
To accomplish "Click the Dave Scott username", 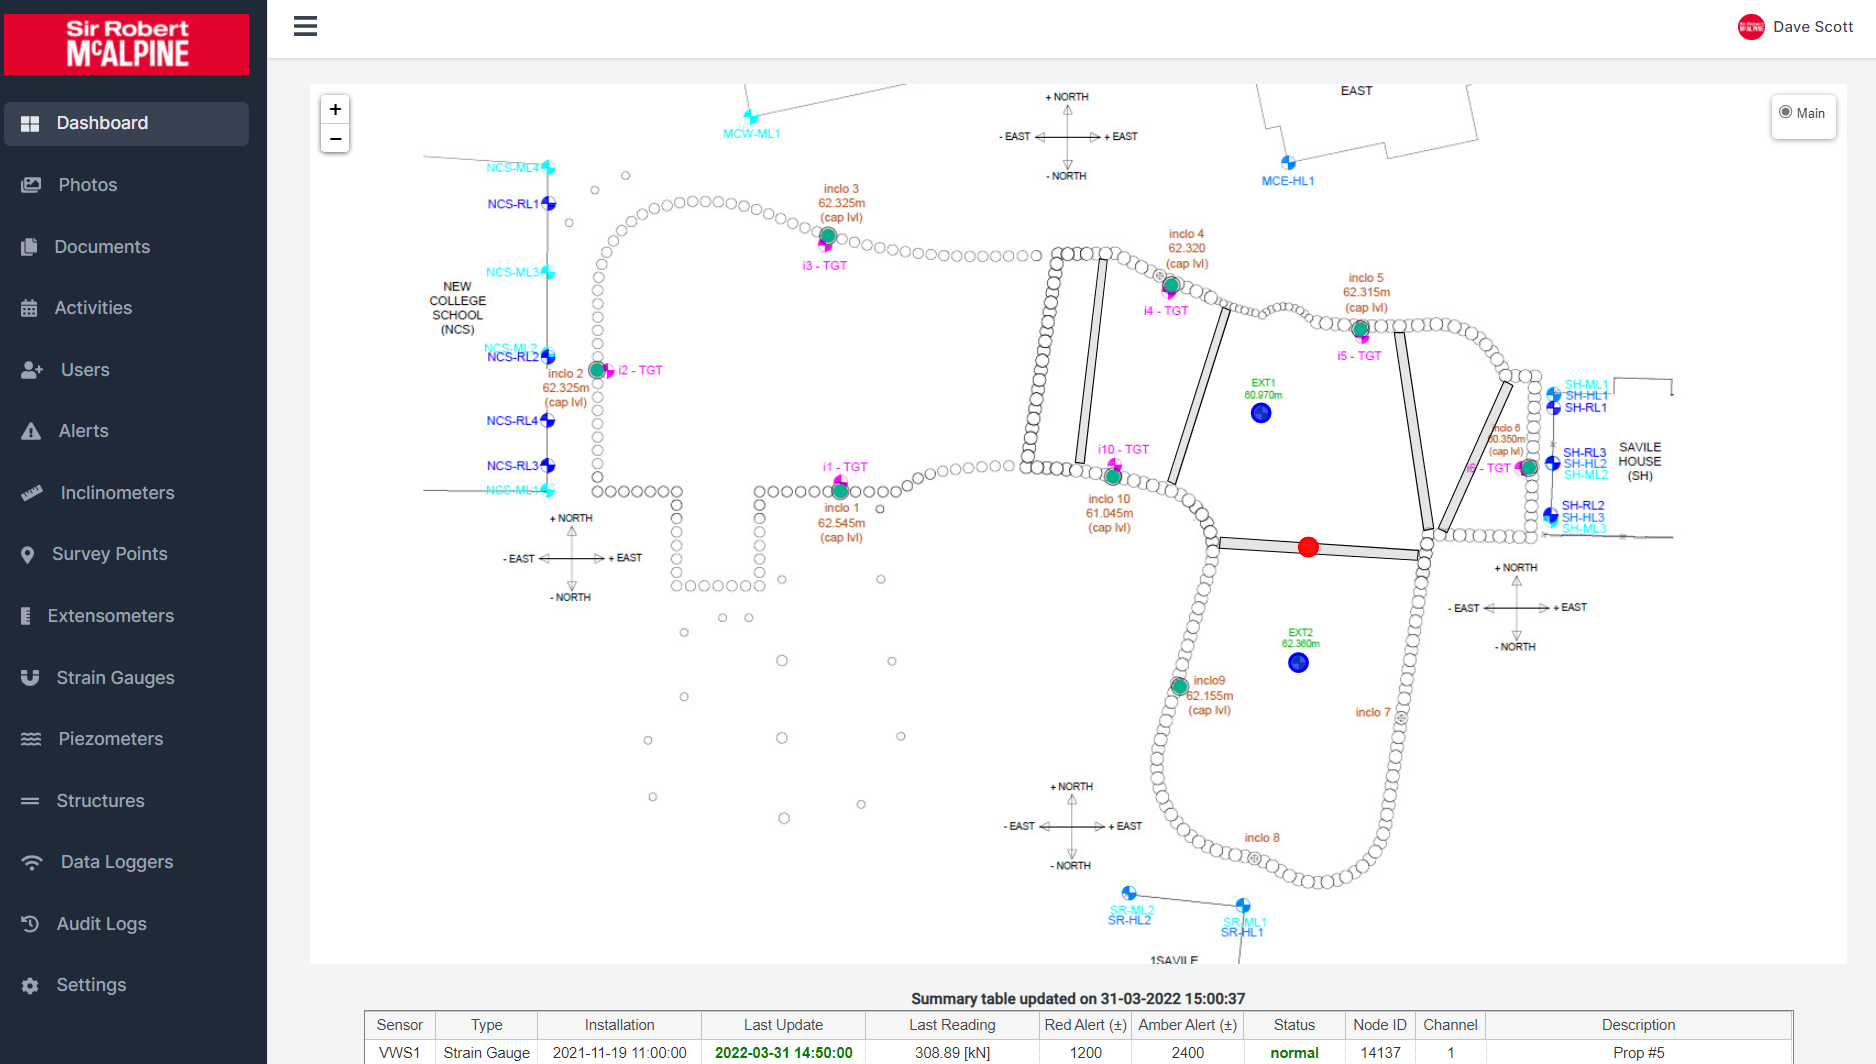I will (x=1813, y=27).
